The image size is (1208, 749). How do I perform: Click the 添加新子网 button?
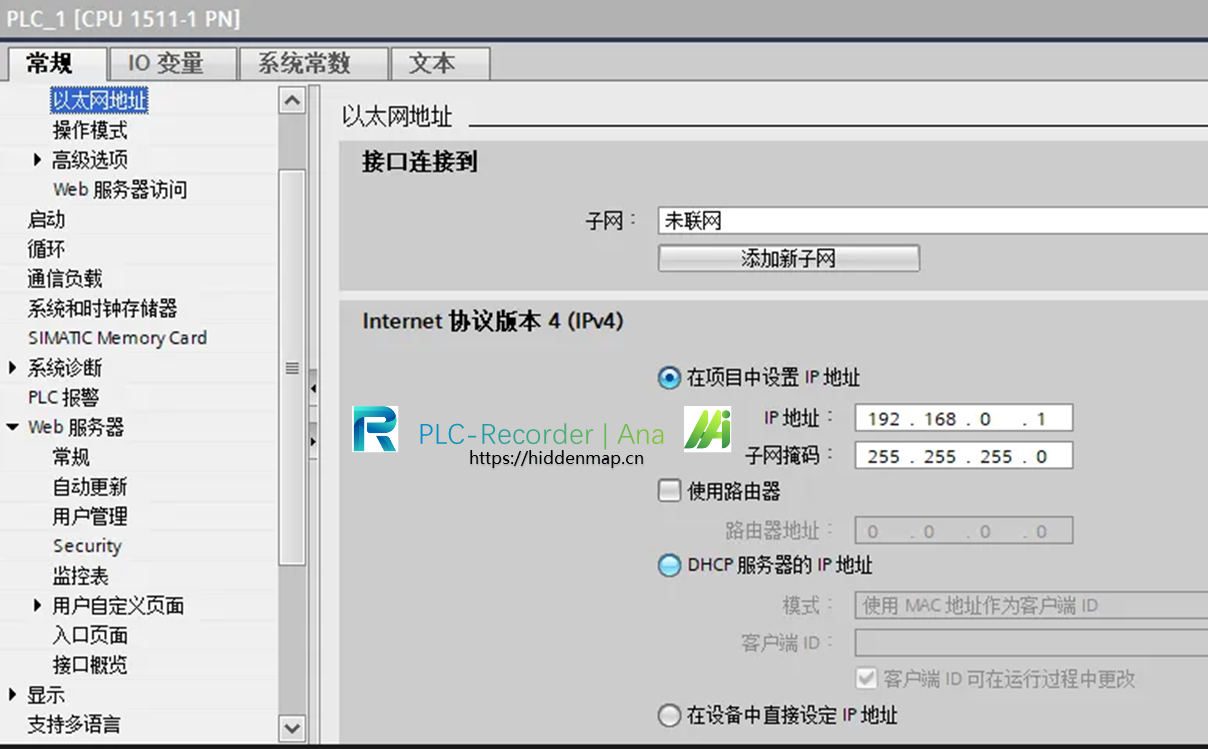pos(788,258)
